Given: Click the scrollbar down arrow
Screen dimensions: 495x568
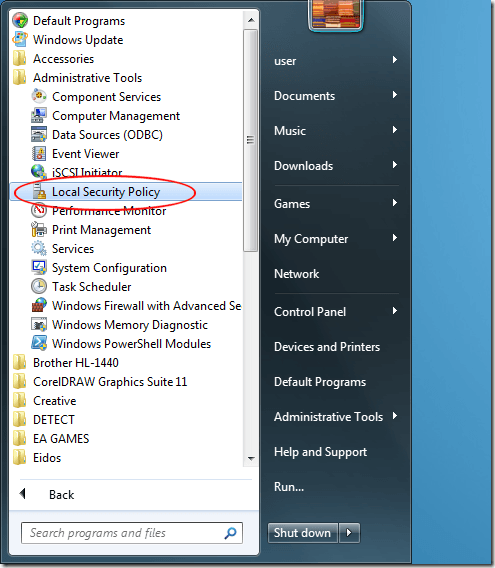Looking at the screenshot, I should click(x=251, y=459).
